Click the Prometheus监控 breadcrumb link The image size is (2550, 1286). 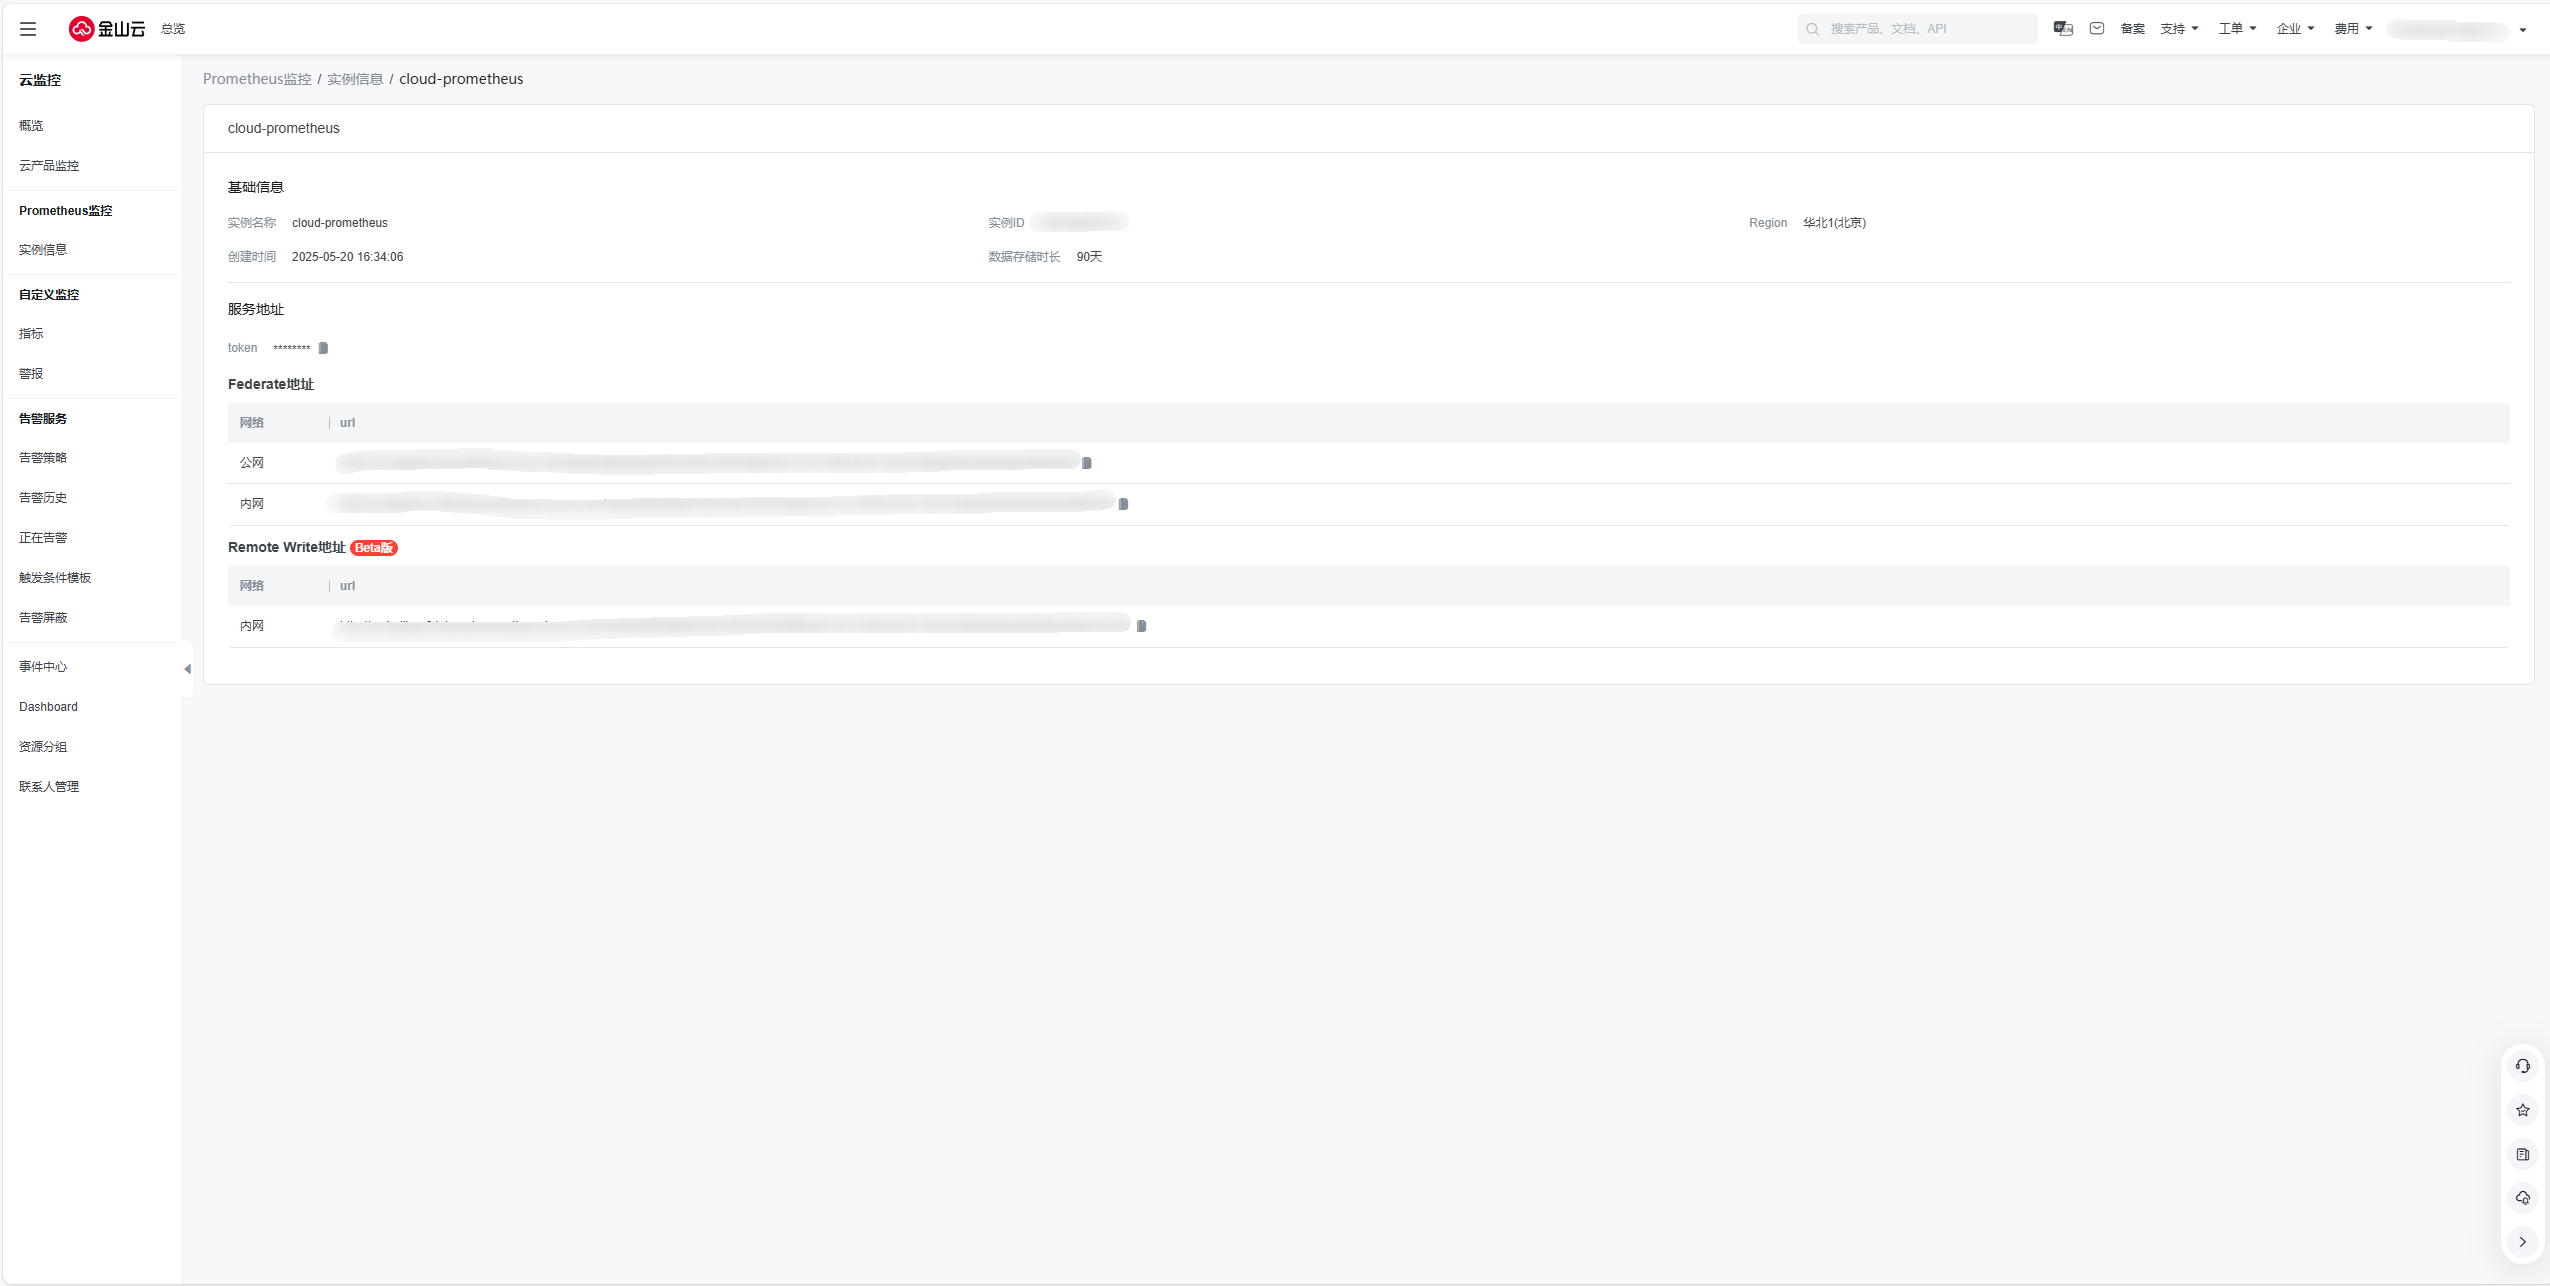257,79
